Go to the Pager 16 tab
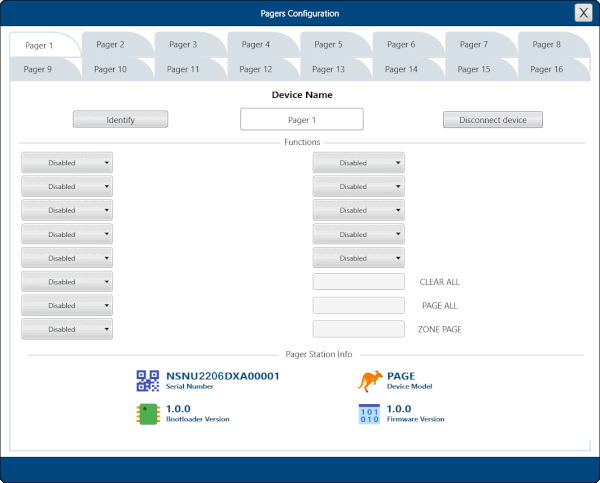The image size is (600, 483). pyautogui.click(x=546, y=70)
